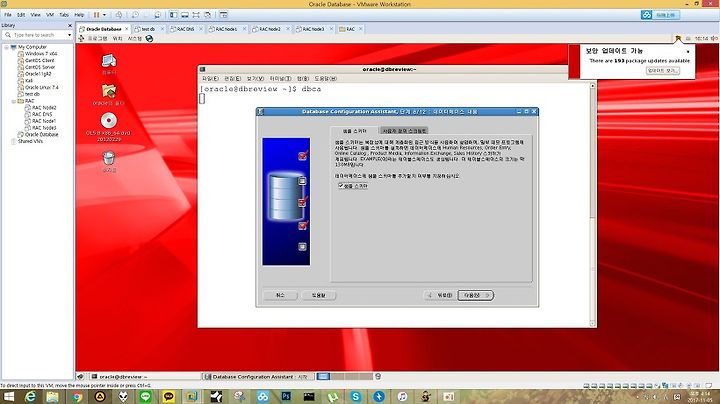Click the console view toolbar icon
Viewport: 720px width, 404px height.
tap(223, 15)
